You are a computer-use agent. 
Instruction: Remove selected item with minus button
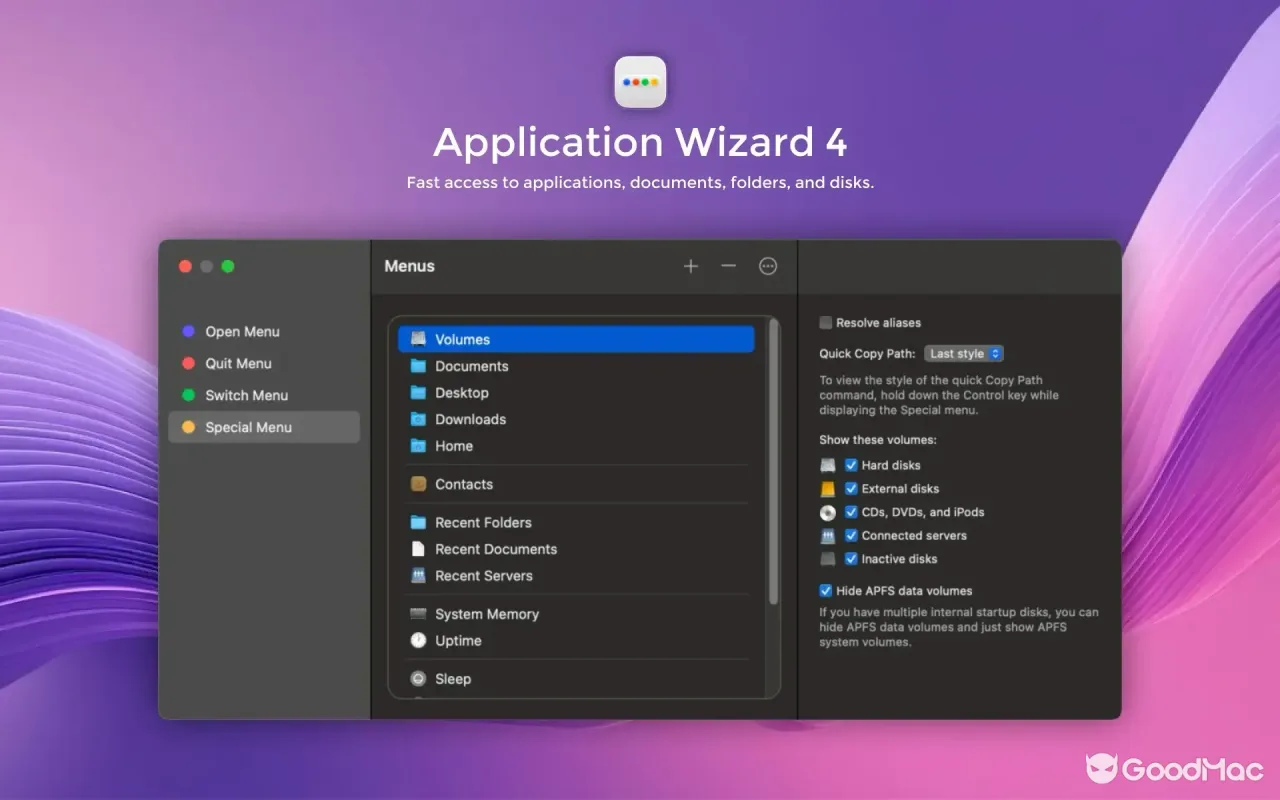tap(729, 266)
